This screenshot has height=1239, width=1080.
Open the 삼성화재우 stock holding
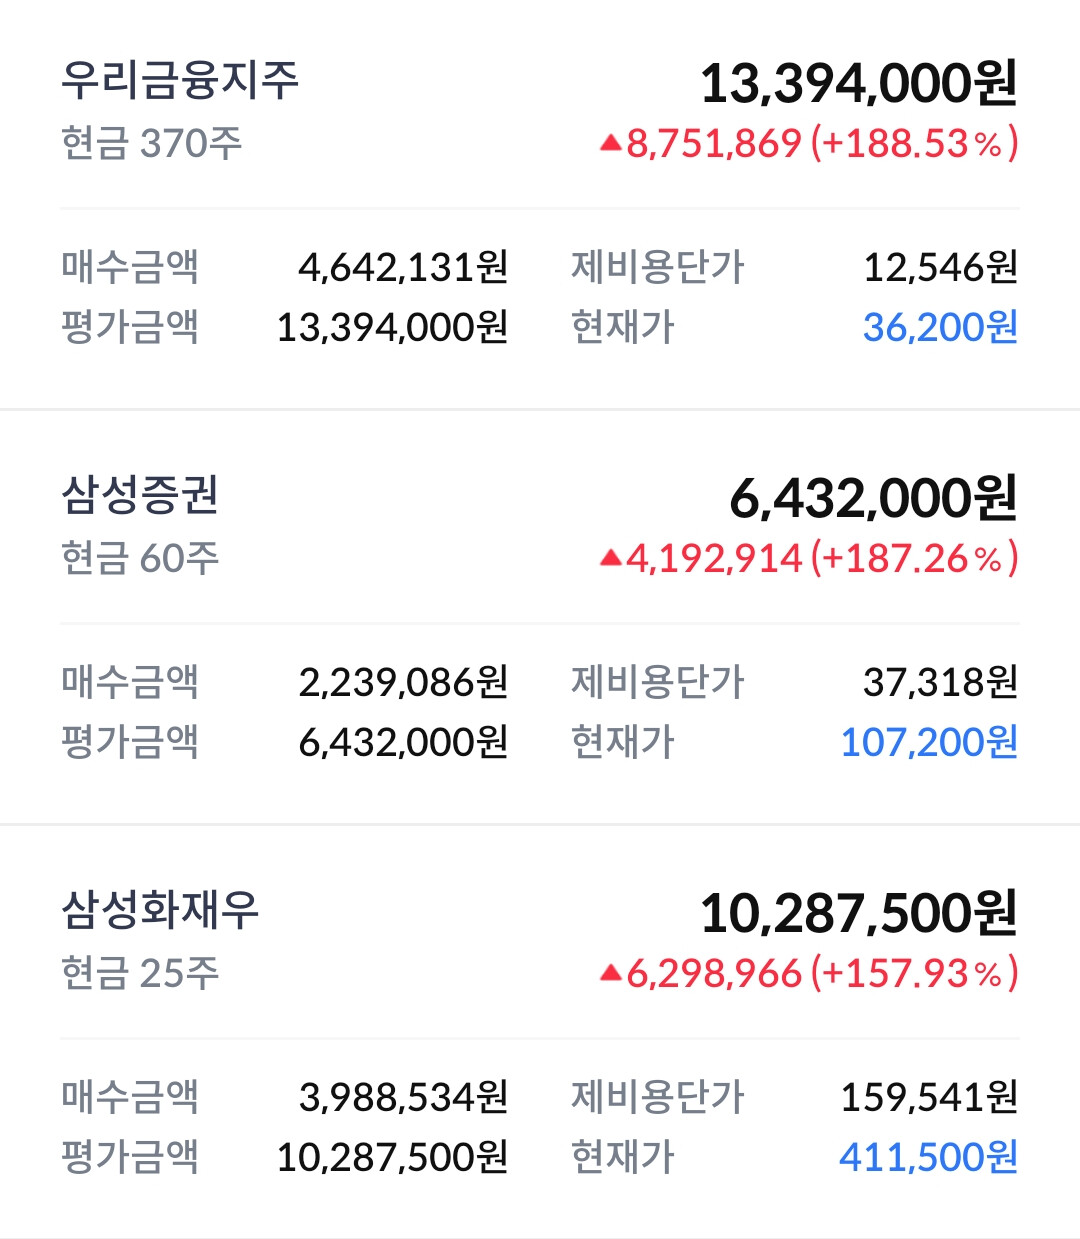(x=540, y=1032)
